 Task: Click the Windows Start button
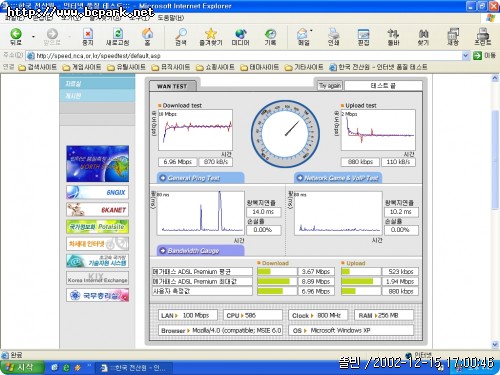click(22, 368)
